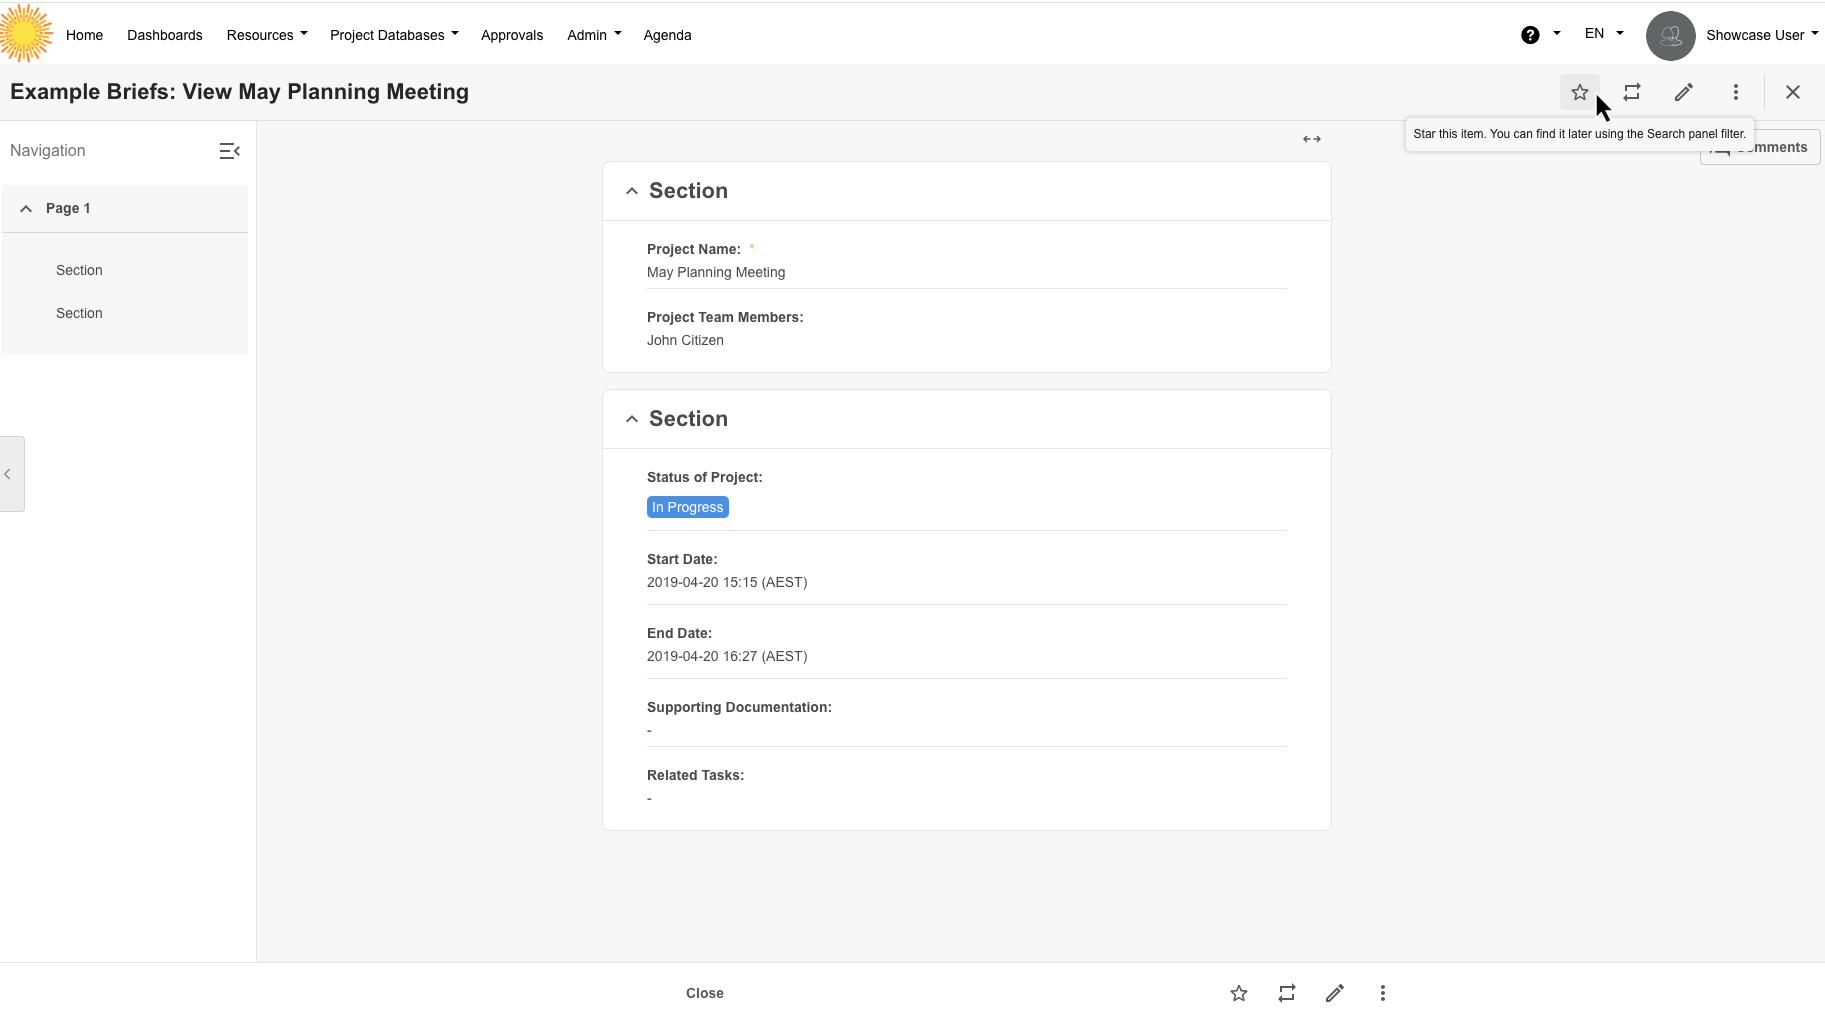Open the top three-dot more options menu
The image size is (1825, 1016).
[x=1735, y=92]
